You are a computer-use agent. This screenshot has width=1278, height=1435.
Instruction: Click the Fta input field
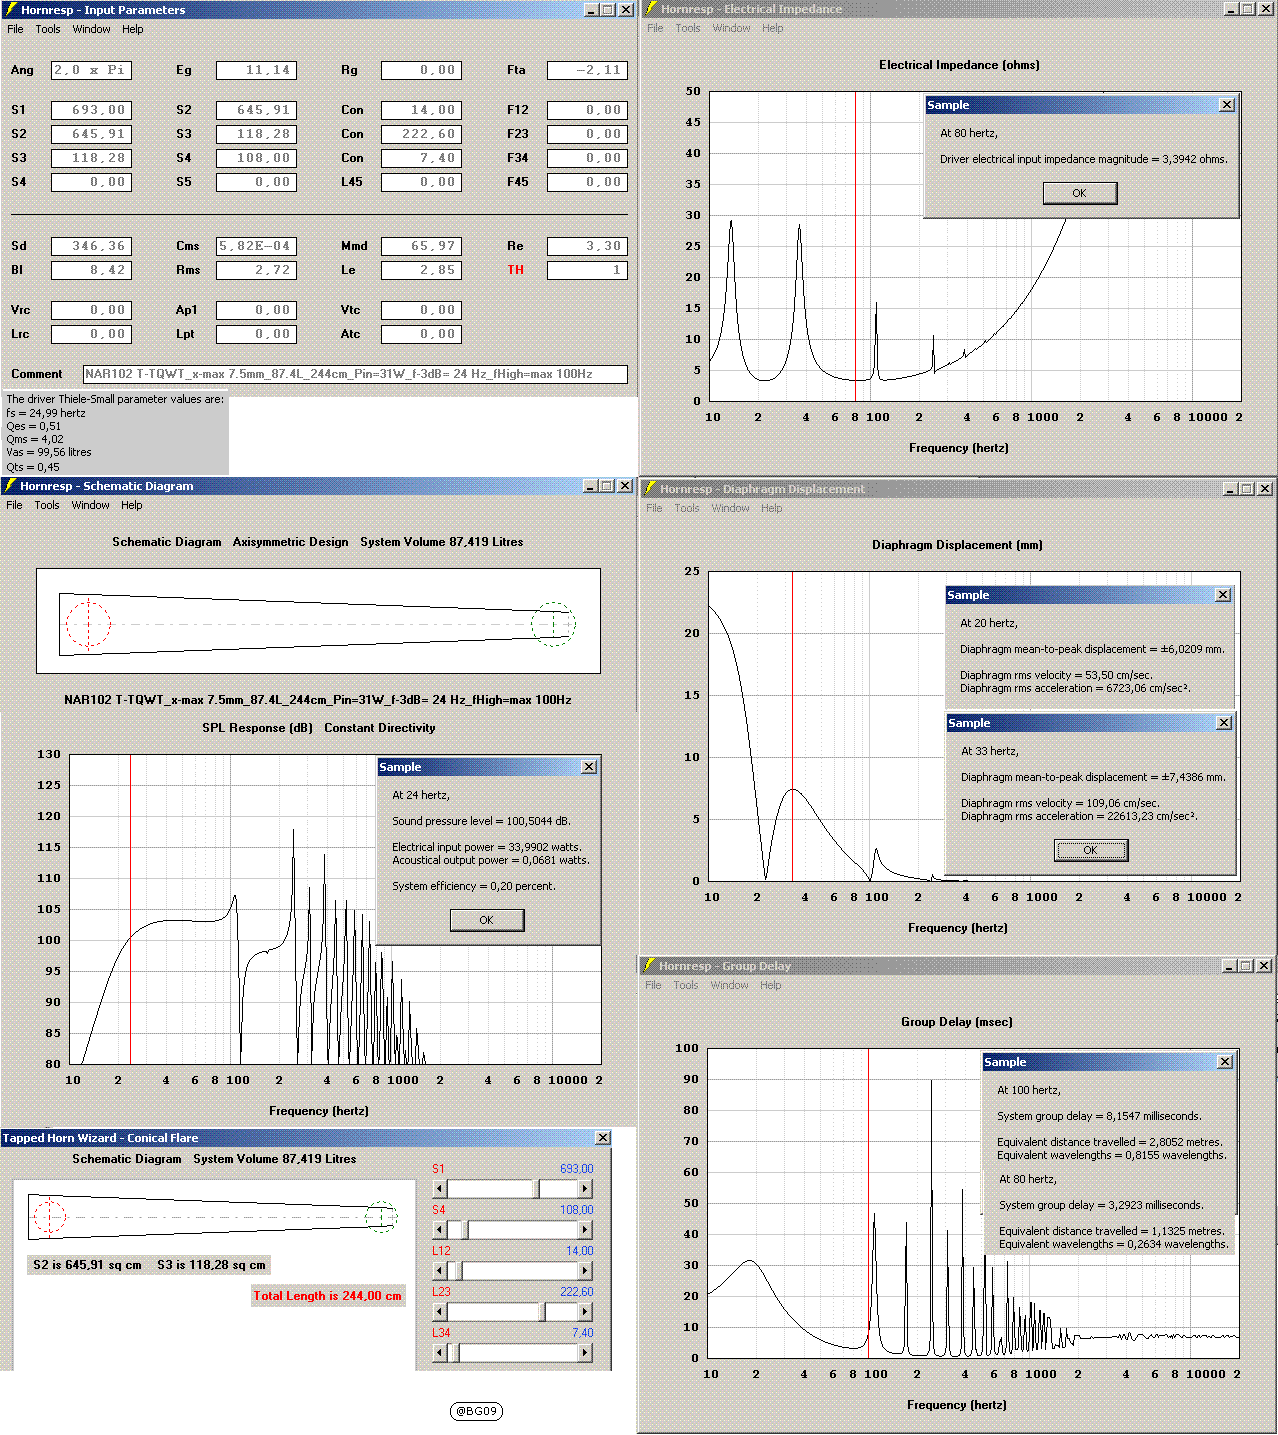[587, 70]
